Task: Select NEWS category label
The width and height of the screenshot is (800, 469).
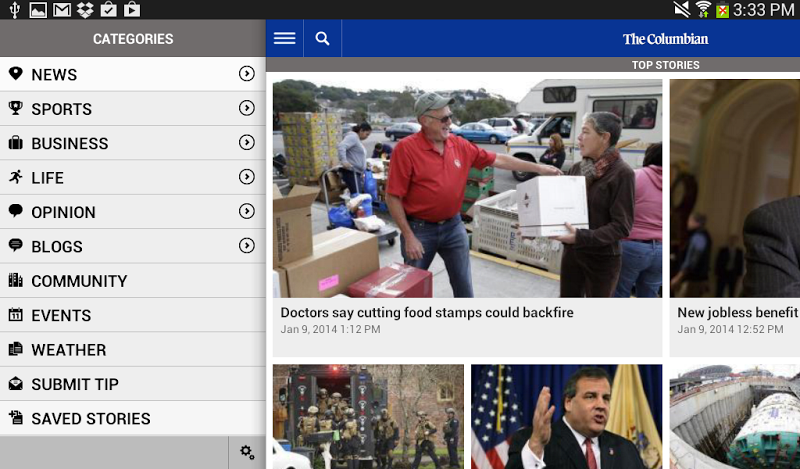Action: pyautogui.click(x=54, y=75)
